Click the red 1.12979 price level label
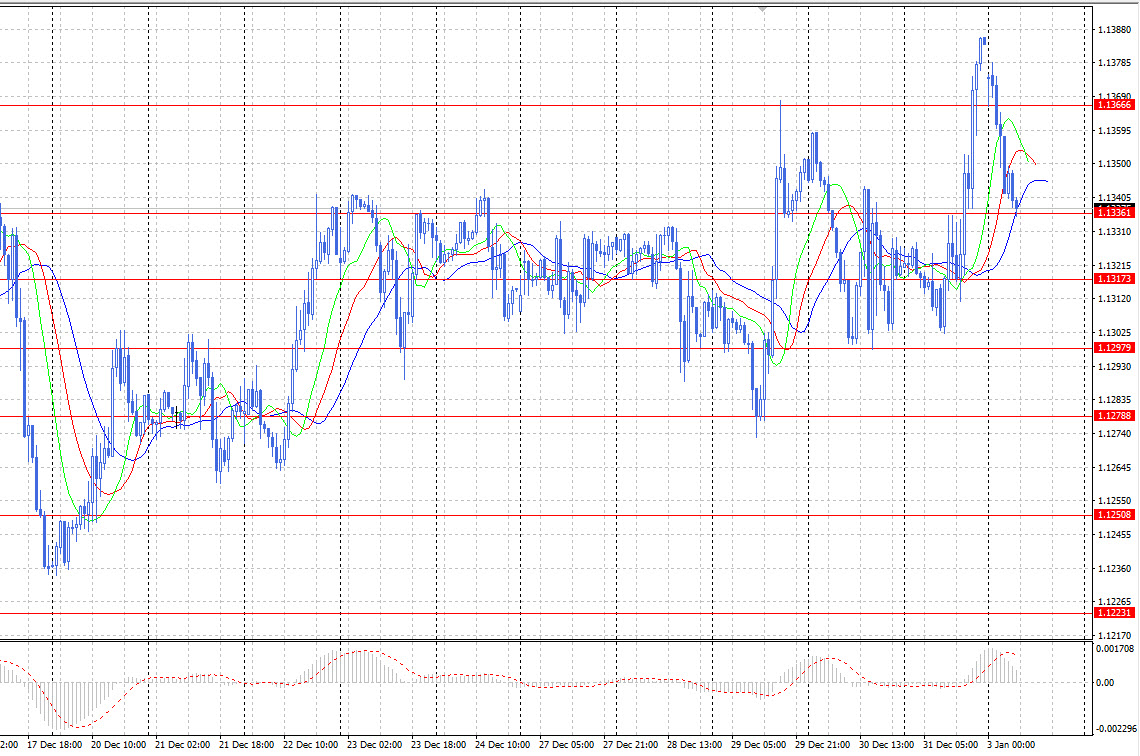This screenshot has width=1140, height=756. 1114,348
